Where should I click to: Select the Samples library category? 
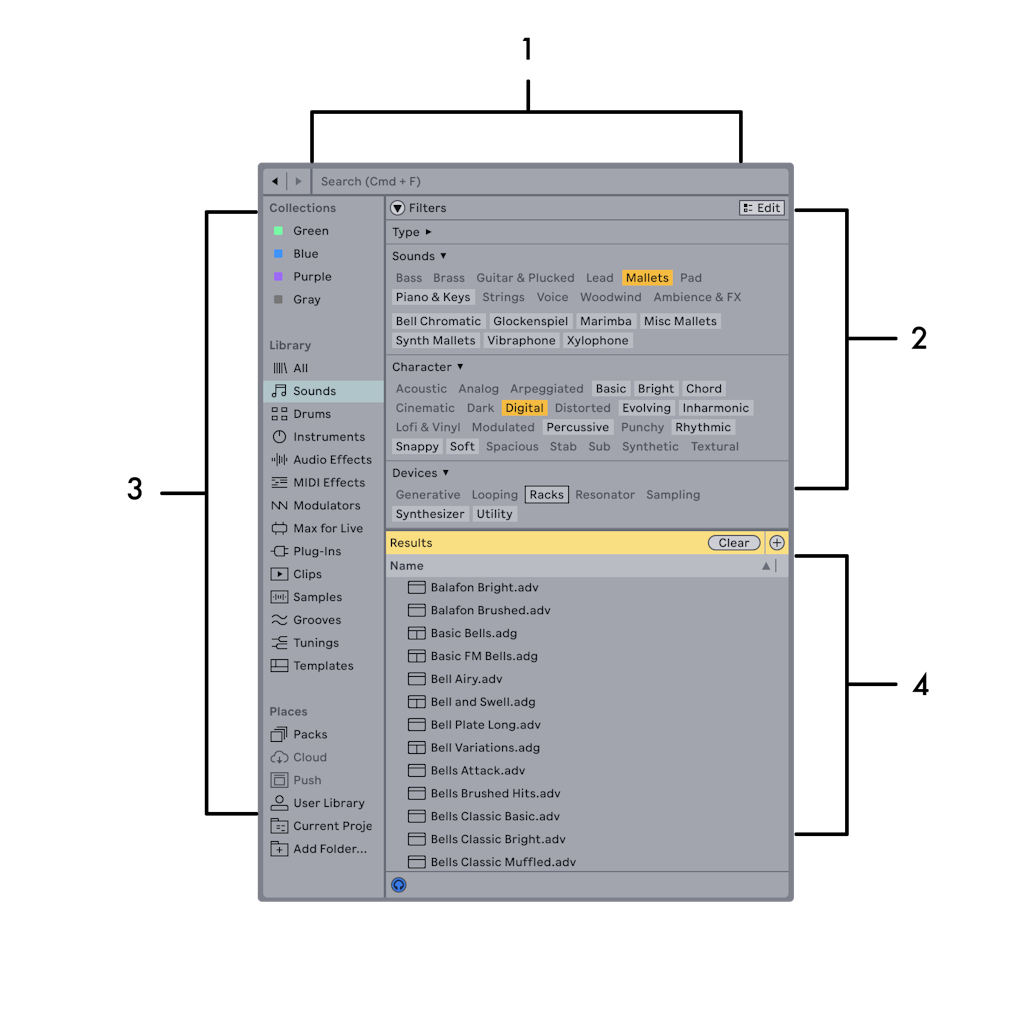coord(315,597)
